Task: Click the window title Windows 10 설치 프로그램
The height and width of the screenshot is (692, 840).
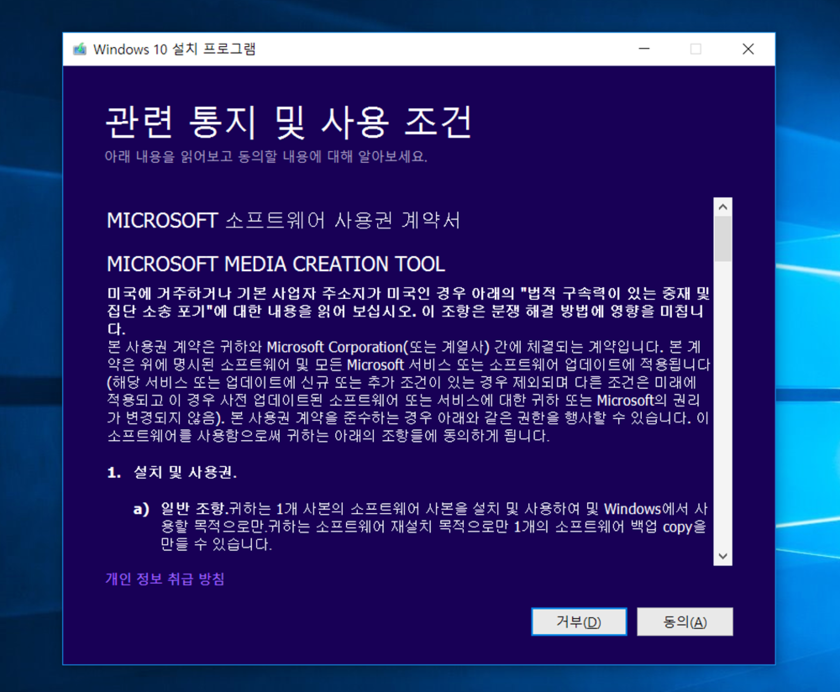Action: (175, 49)
